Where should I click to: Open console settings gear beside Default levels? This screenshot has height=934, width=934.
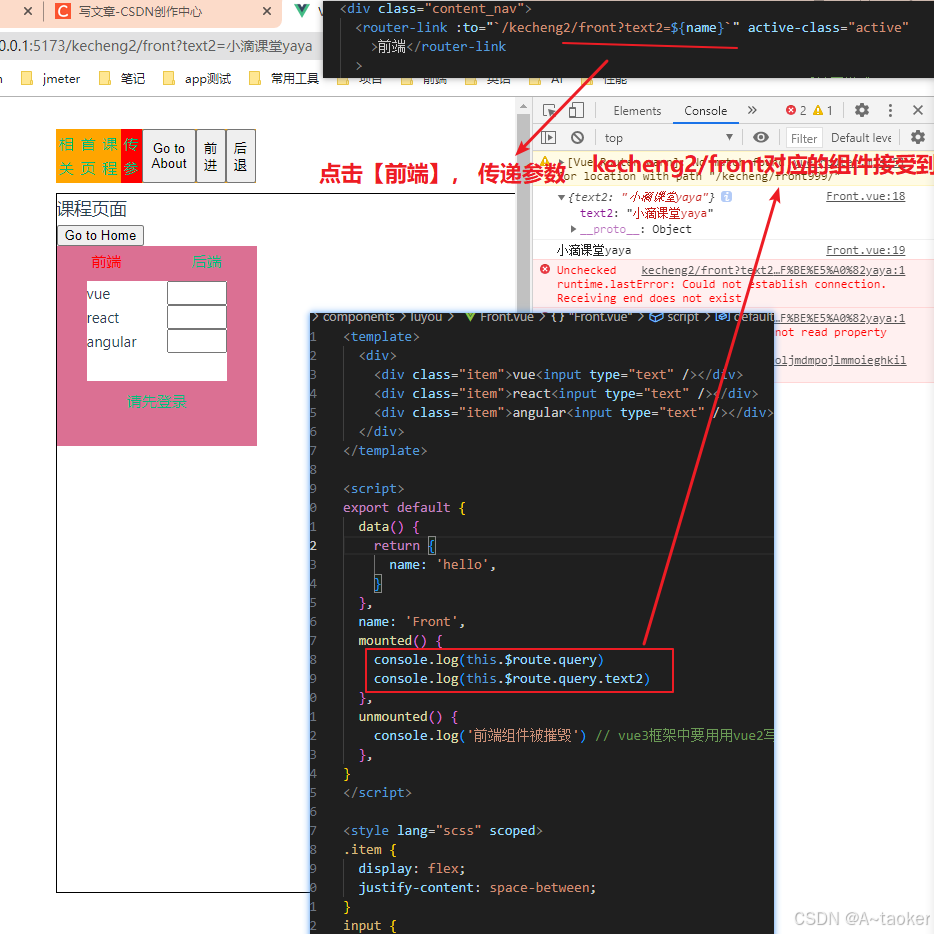pos(918,138)
